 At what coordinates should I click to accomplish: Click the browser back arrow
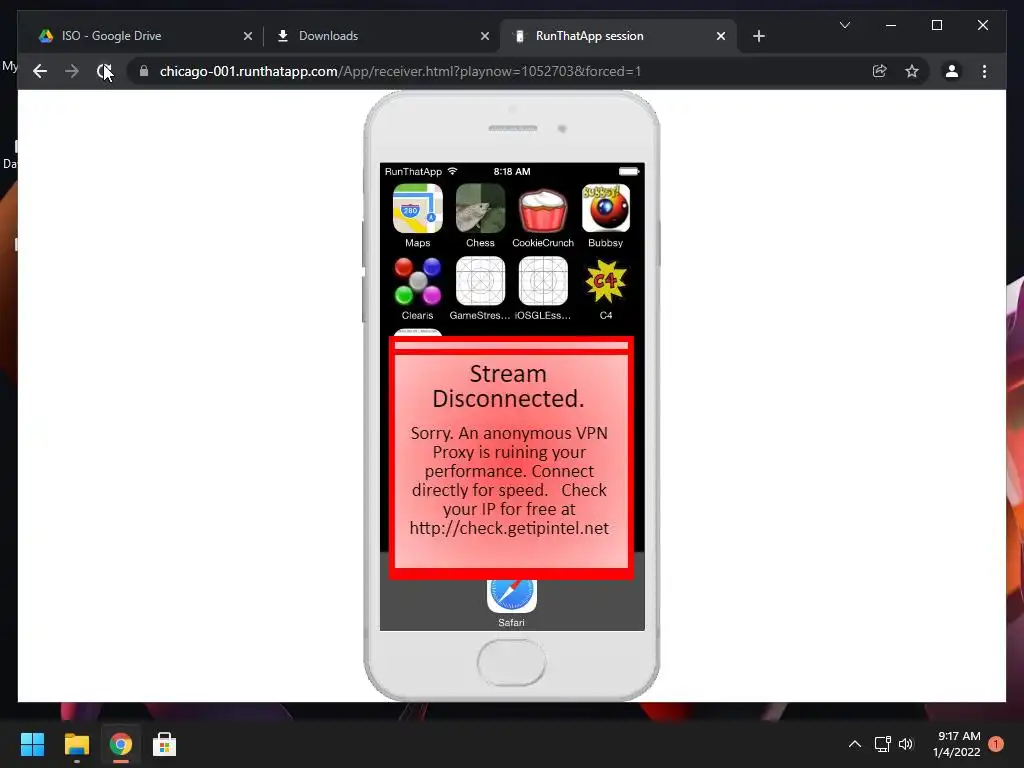40,71
